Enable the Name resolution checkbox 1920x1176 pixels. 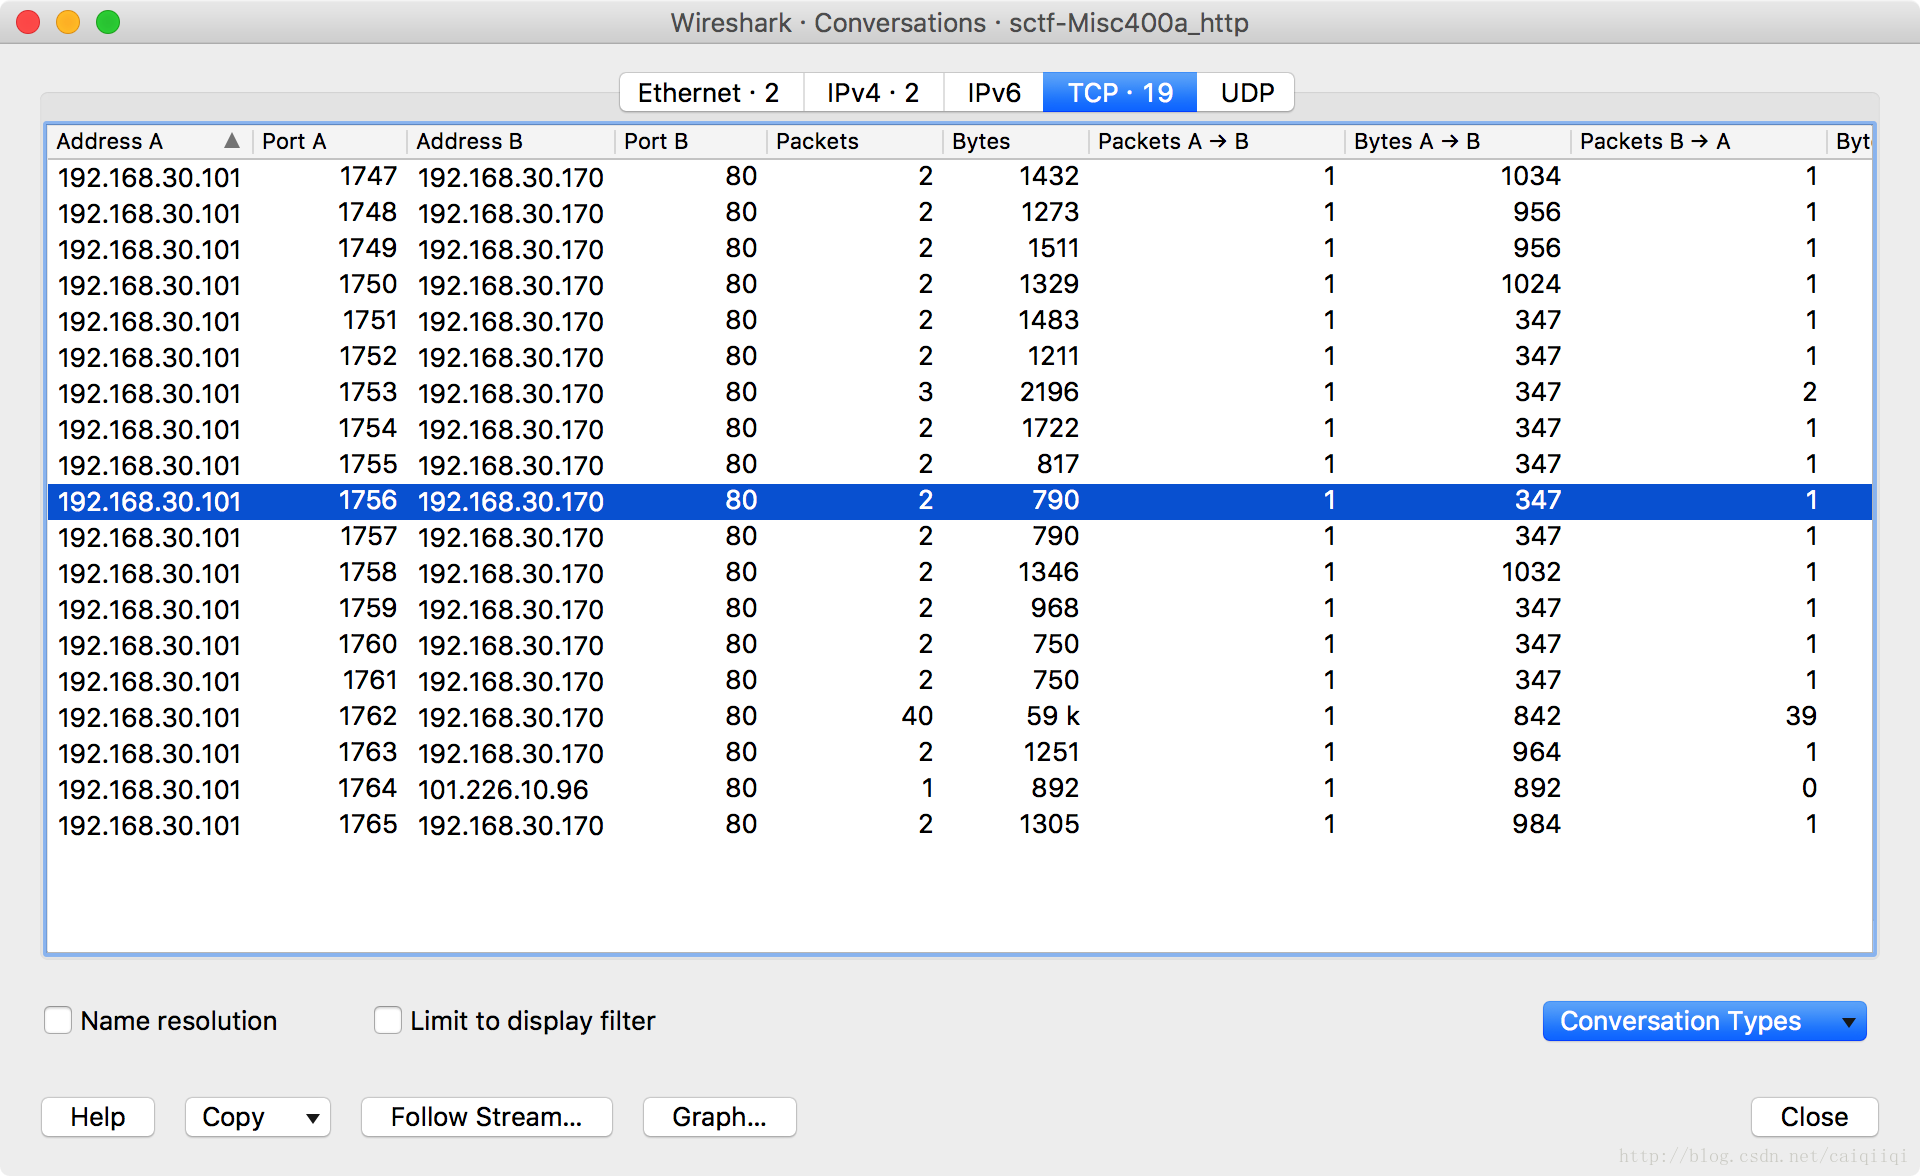pos(58,1020)
